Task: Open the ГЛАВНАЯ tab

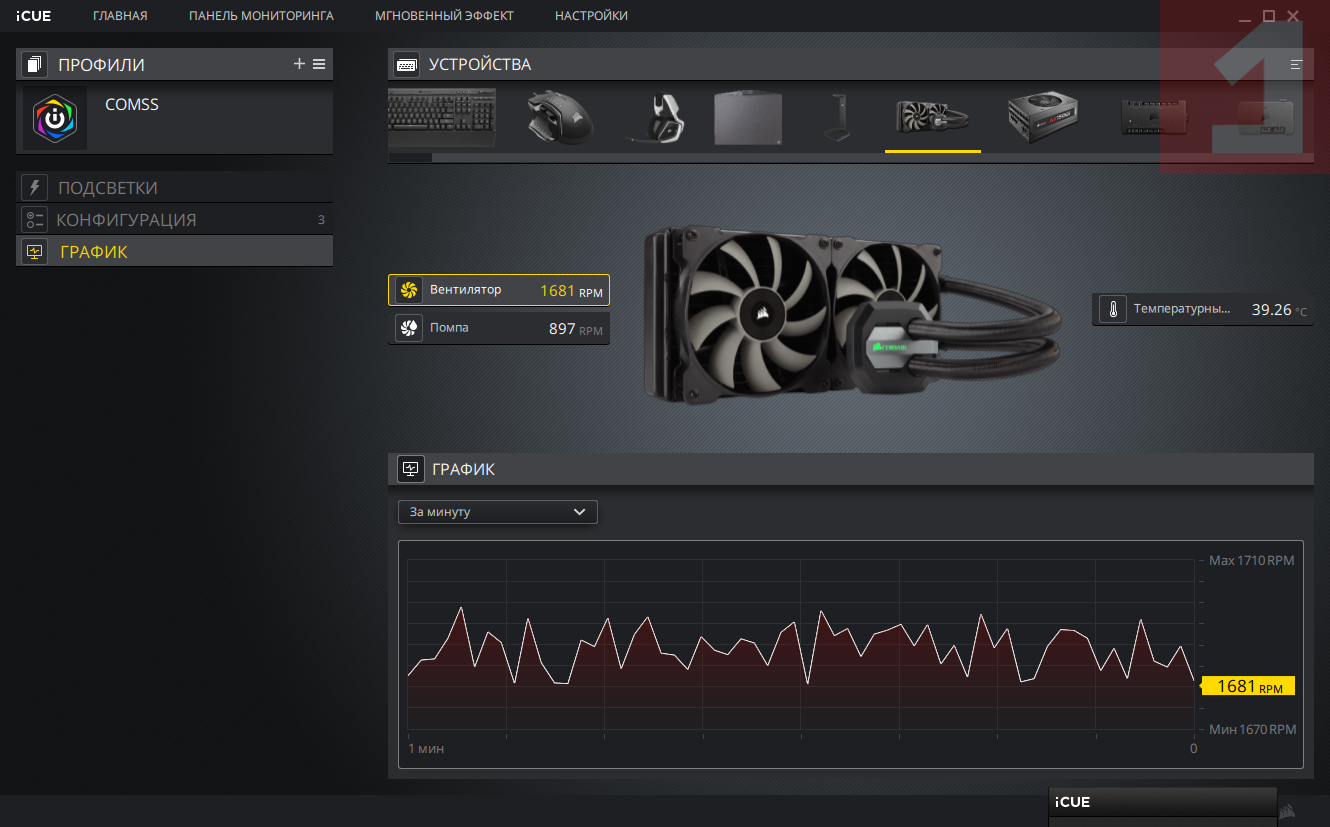Action: point(120,16)
